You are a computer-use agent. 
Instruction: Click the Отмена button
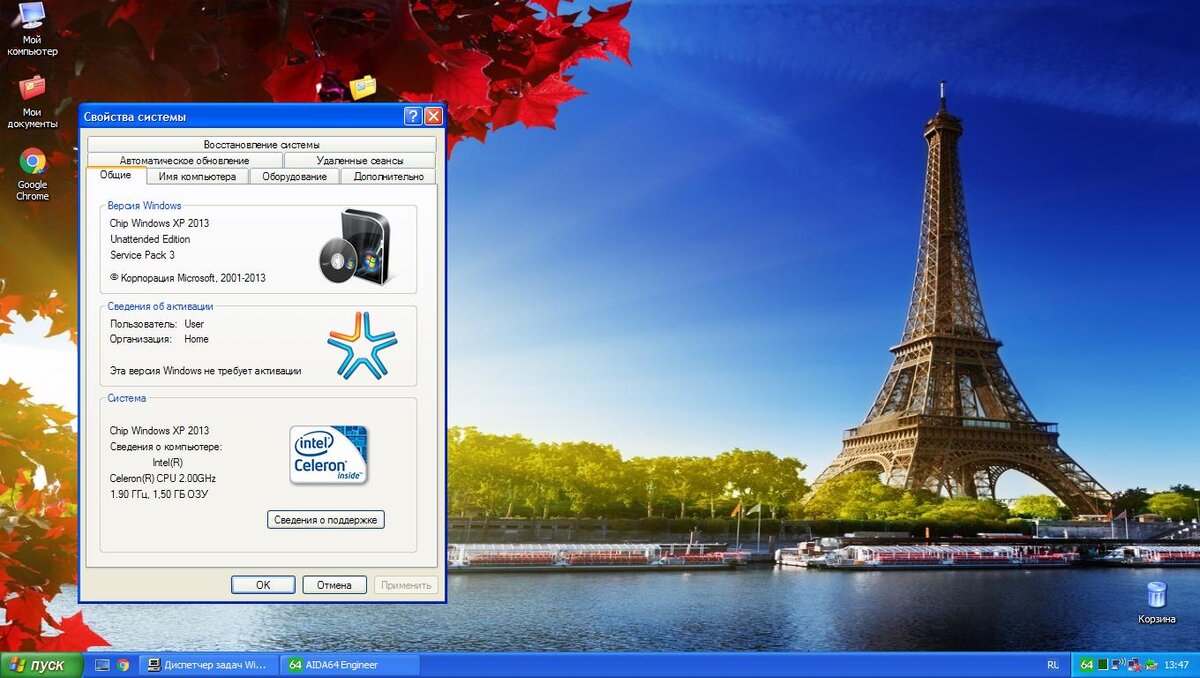pyautogui.click(x=334, y=585)
